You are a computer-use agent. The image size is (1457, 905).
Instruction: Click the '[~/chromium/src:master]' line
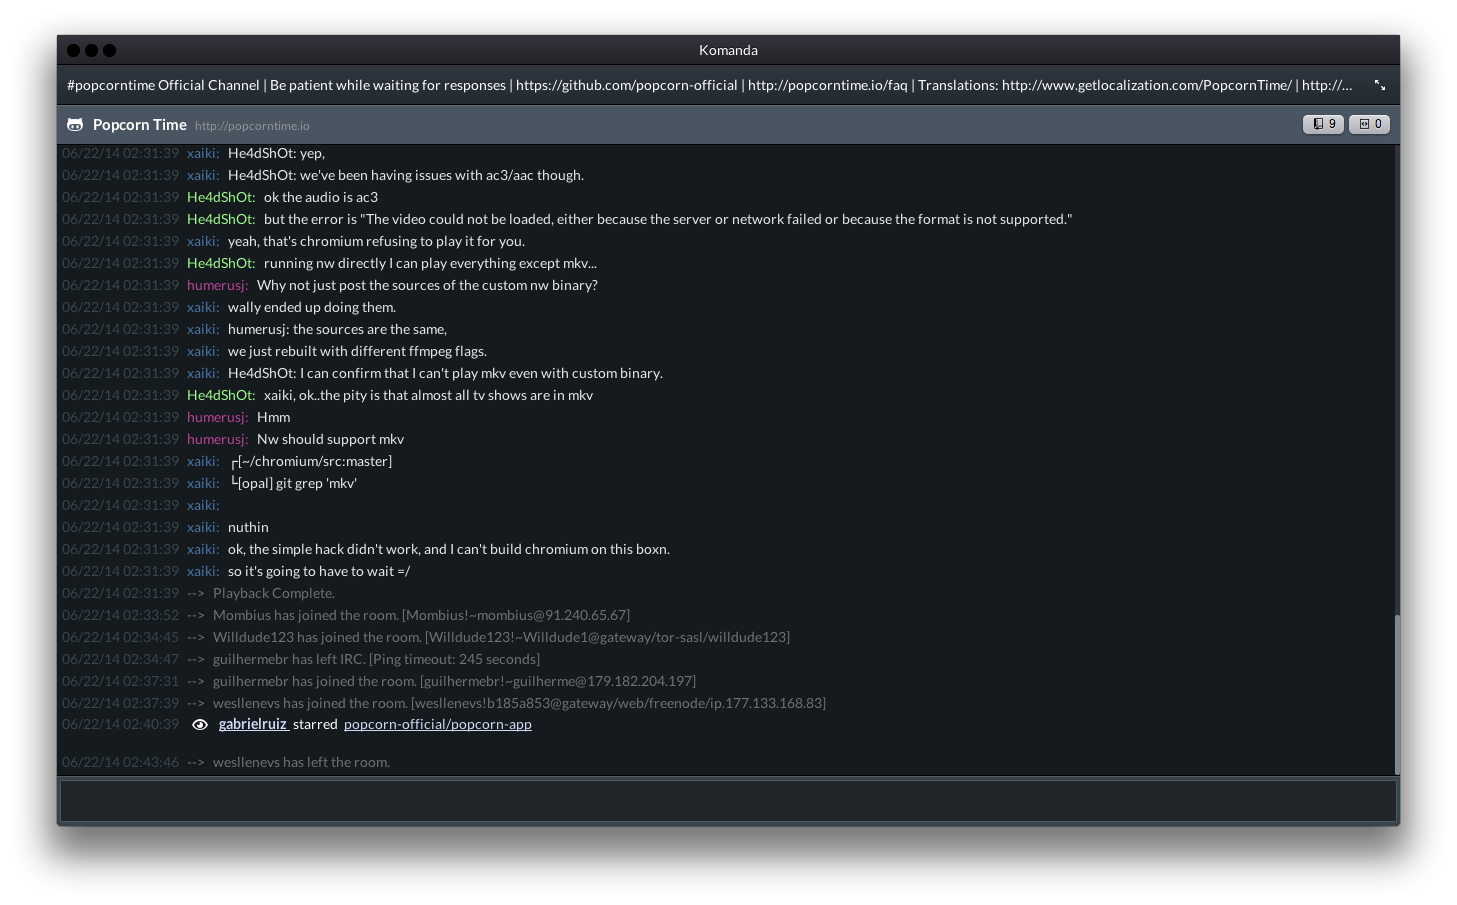point(311,461)
